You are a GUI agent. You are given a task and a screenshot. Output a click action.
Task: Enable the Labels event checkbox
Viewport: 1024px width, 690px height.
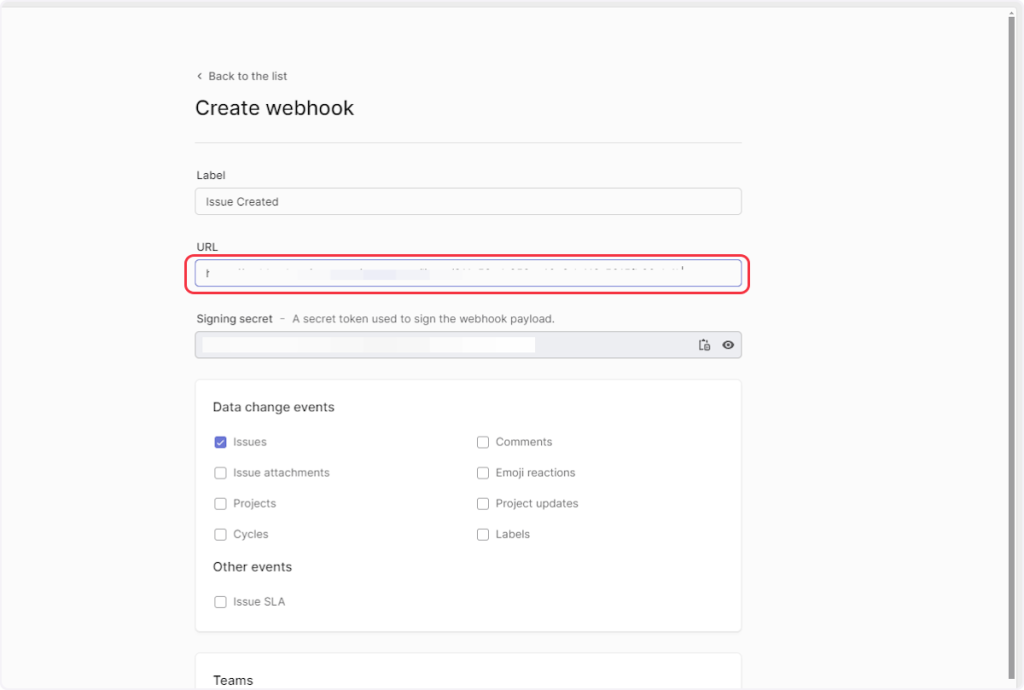click(x=483, y=535)
